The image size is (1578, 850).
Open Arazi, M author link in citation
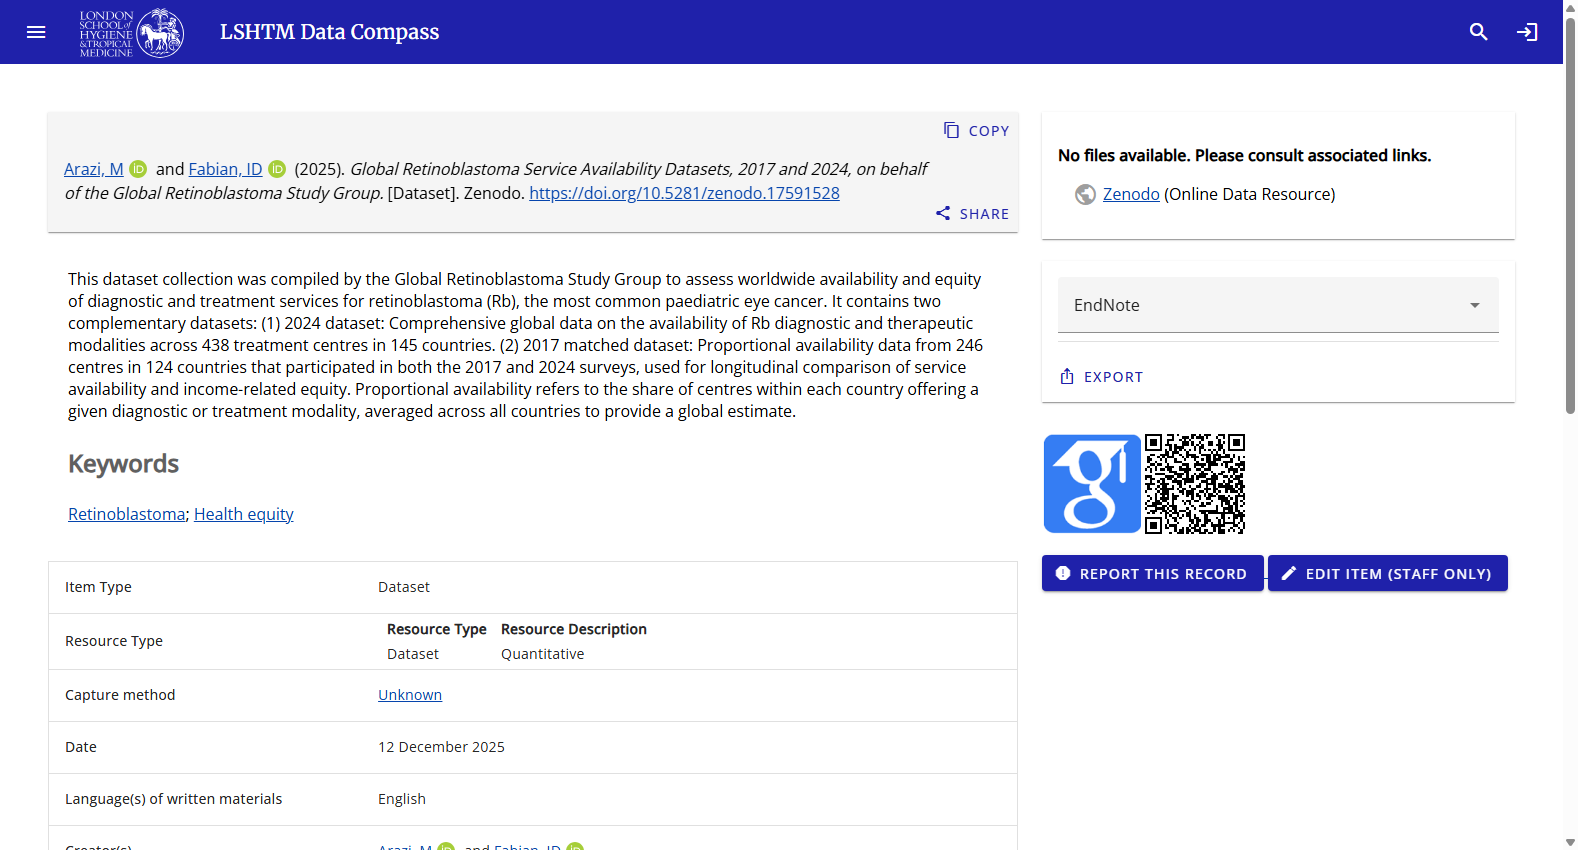point(94,169)
